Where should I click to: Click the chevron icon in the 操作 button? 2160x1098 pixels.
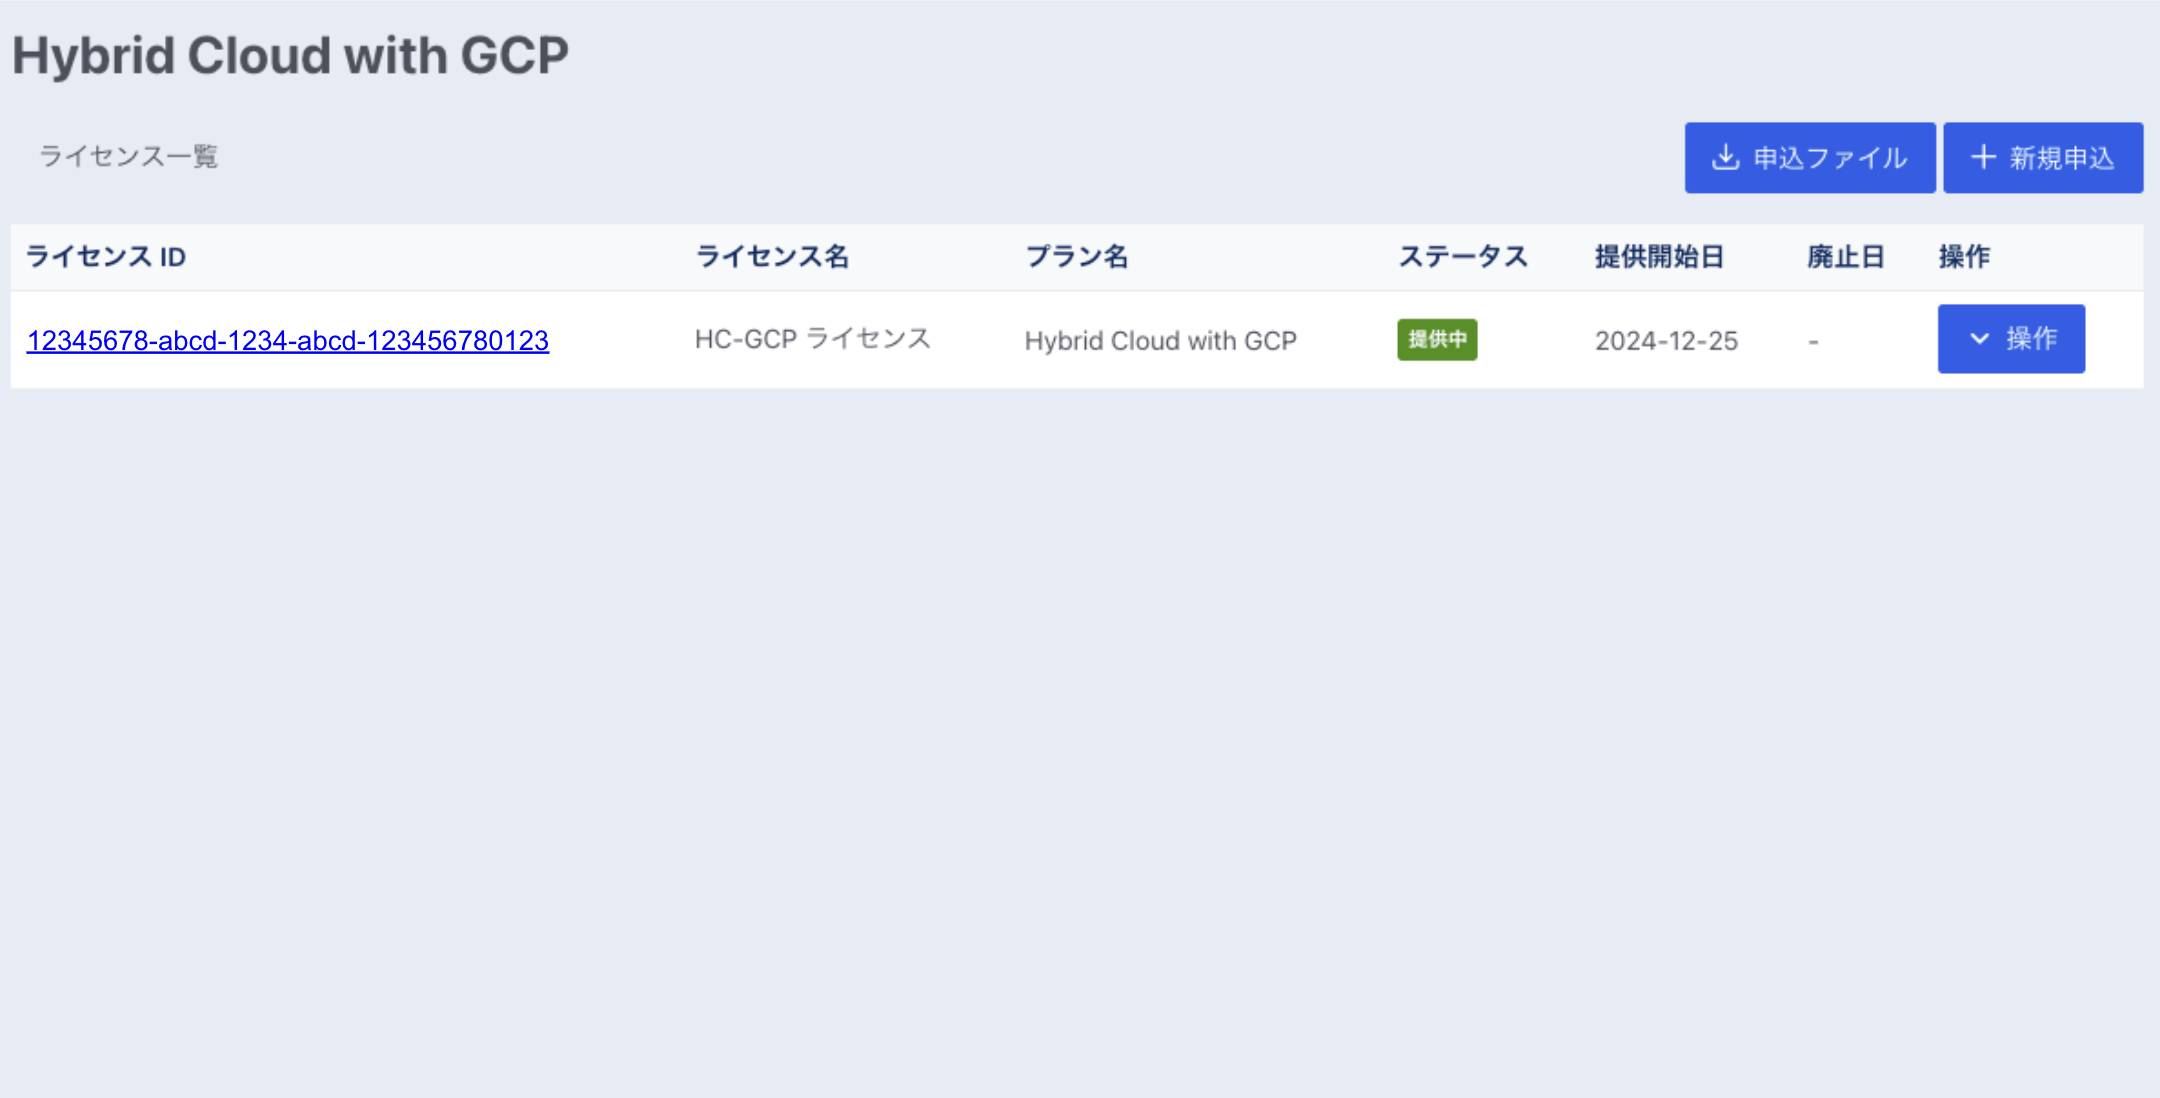click(x=1979, y=339)
